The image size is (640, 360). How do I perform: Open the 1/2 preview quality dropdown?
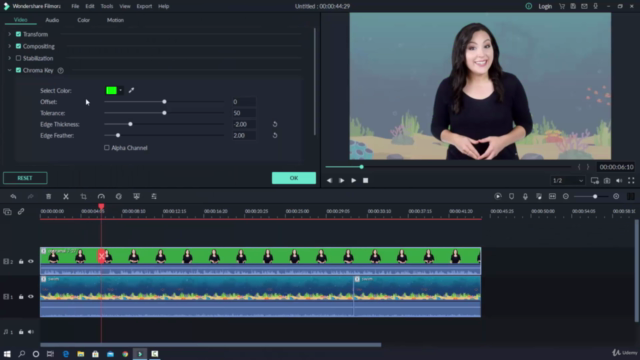tap(567, 180)
